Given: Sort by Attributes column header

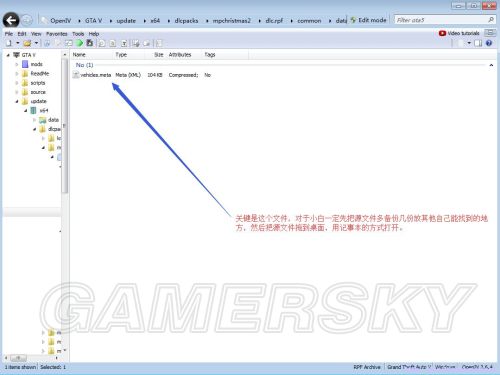Looking at the screenshot, I should point(180,55).
